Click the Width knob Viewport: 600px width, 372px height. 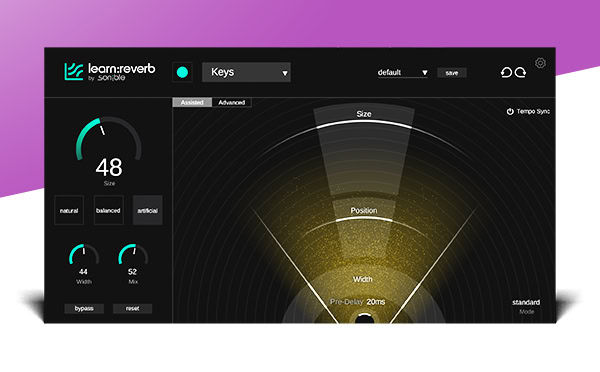(x=84, y=255)
